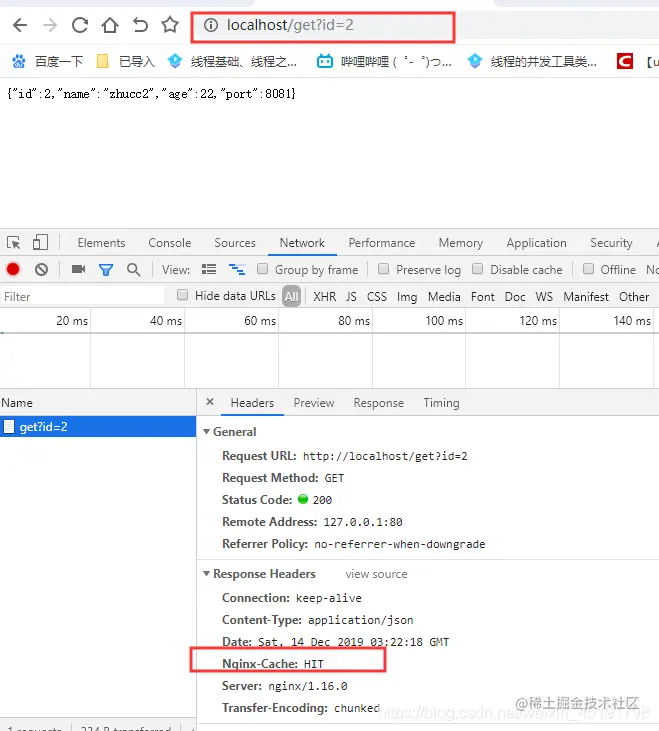
Task: Switch to the Response detail tab
Action: coord(378,403)
